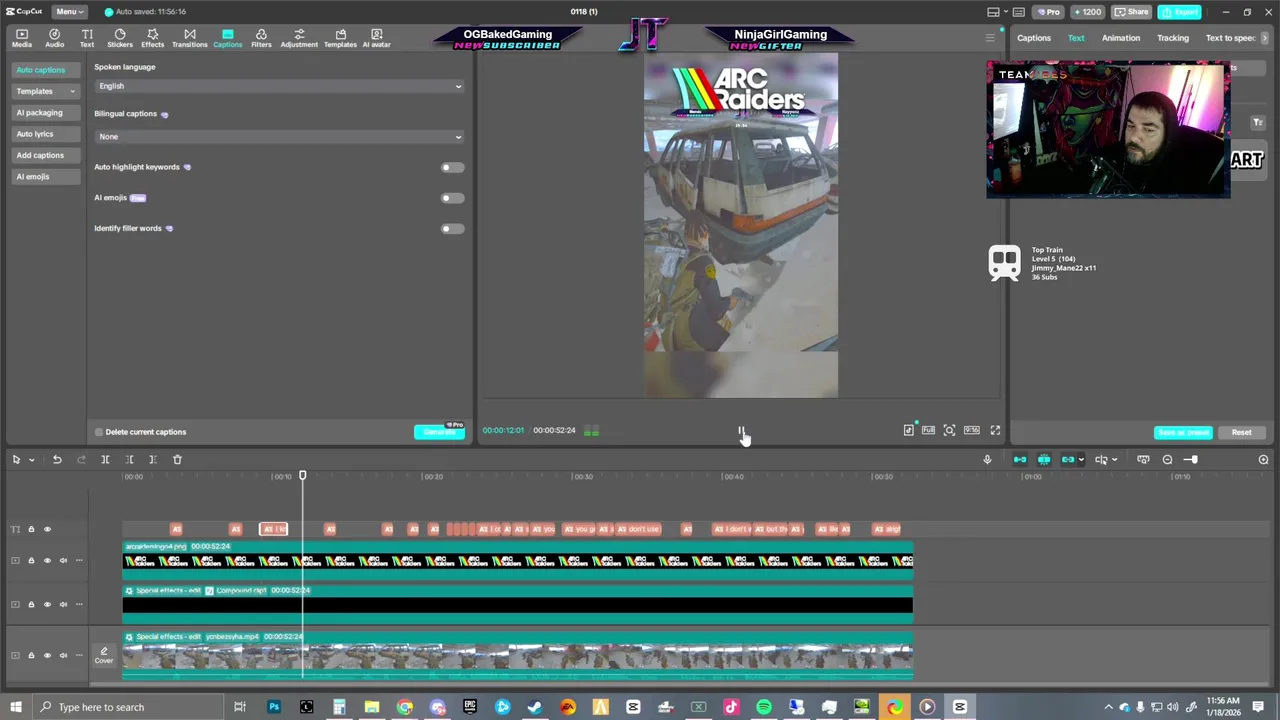The height and width of the screenshot is (720, 1280).
Task: Click the Export button
Action: click(1180, 12)
